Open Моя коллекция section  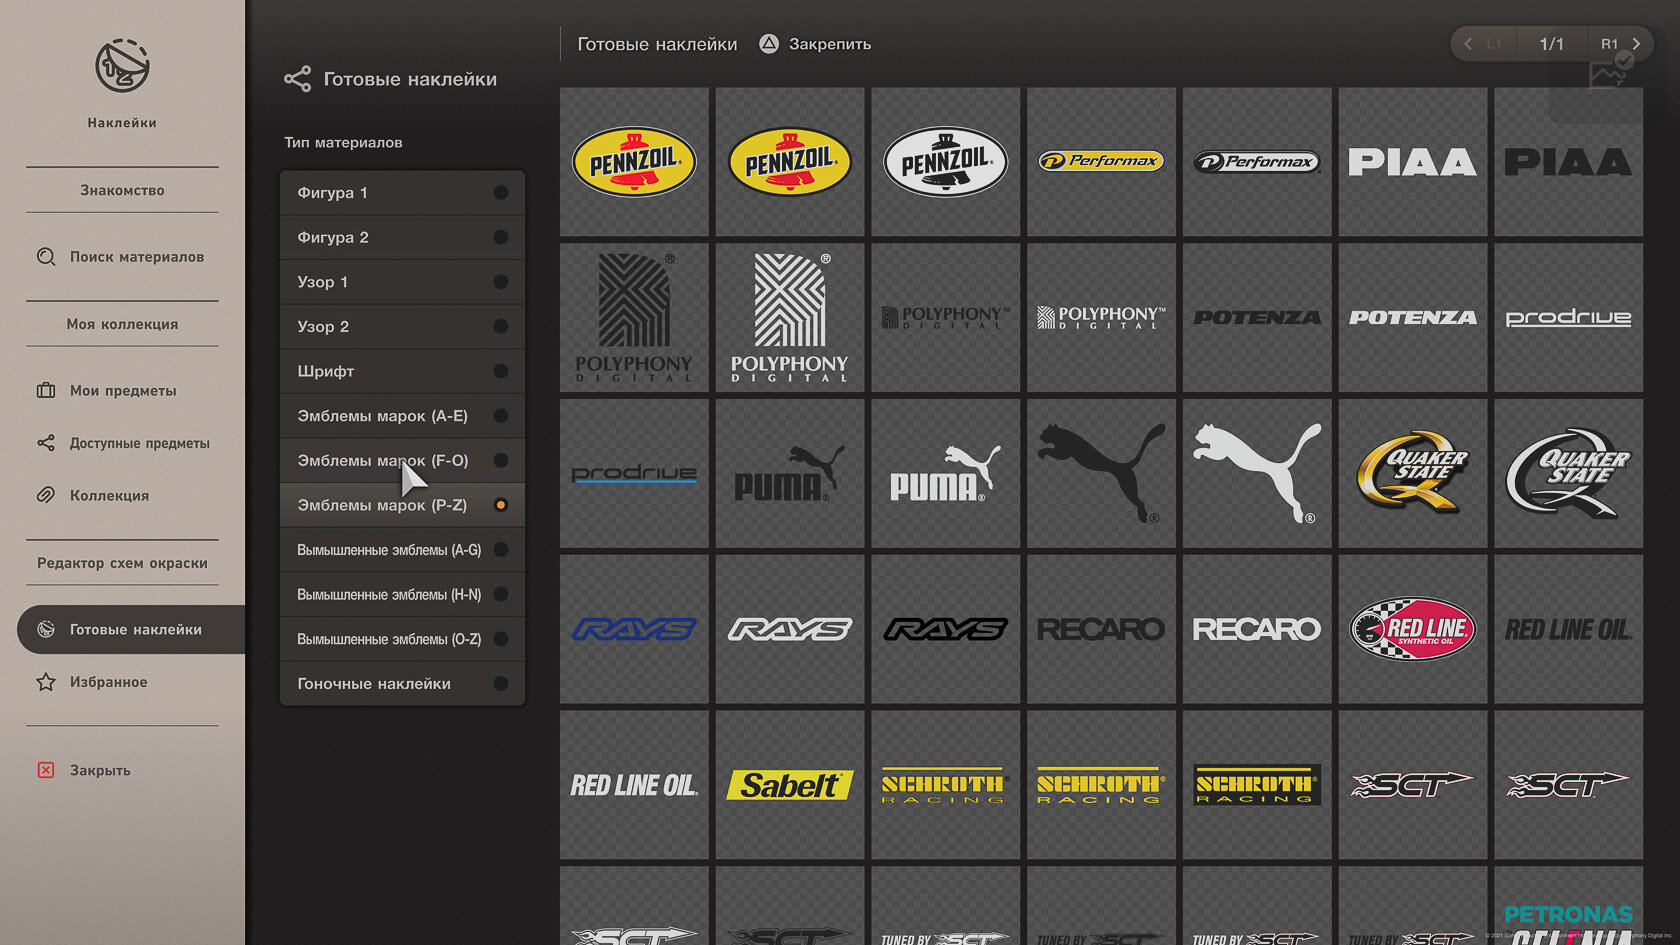pyautogui.click(x=122, y=324)
